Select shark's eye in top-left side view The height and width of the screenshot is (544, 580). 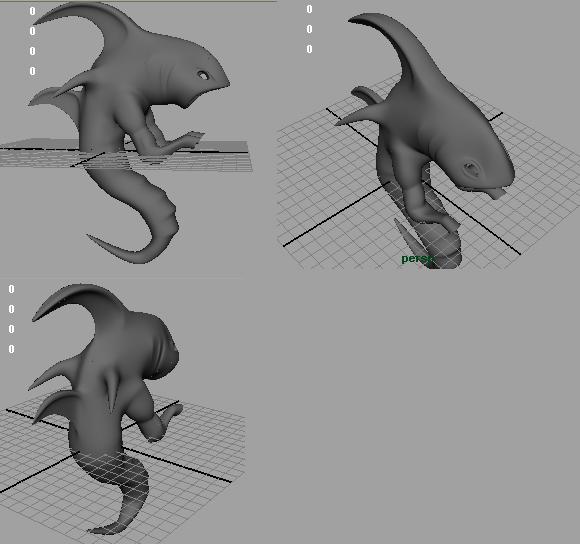pyautogui.click(x=203, y=75)
